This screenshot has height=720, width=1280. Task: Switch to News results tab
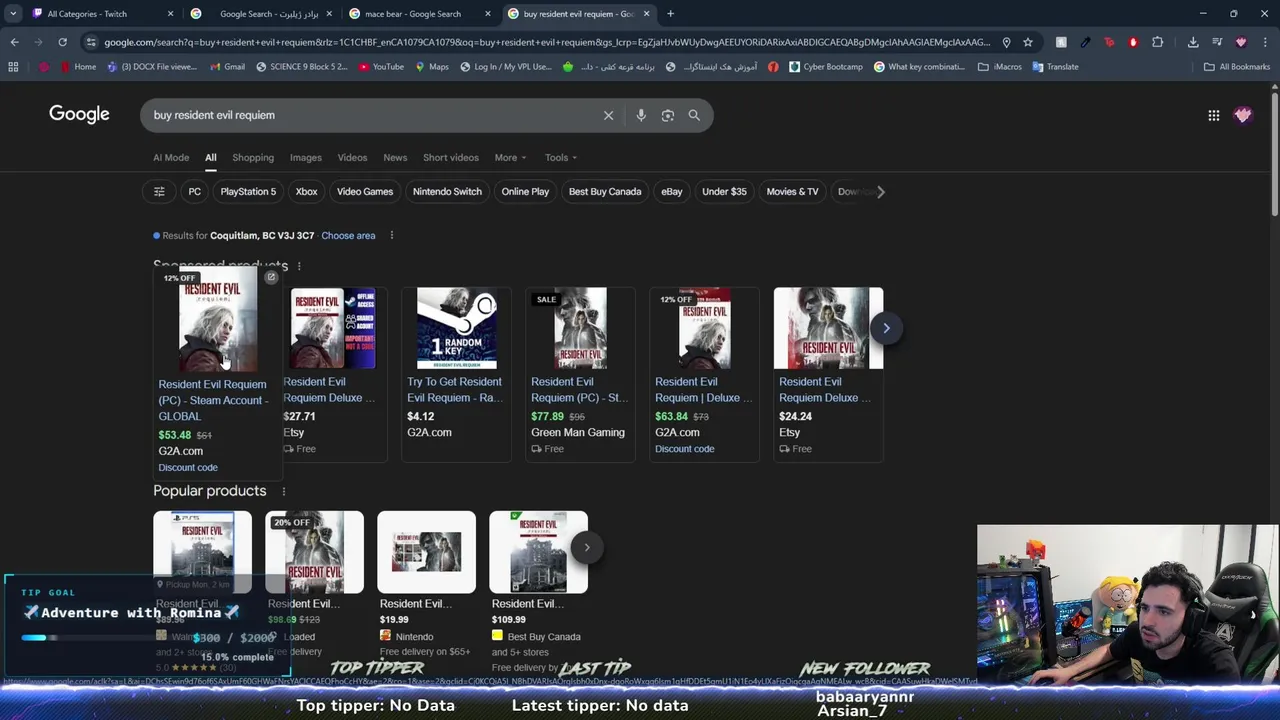pos(395,157)
